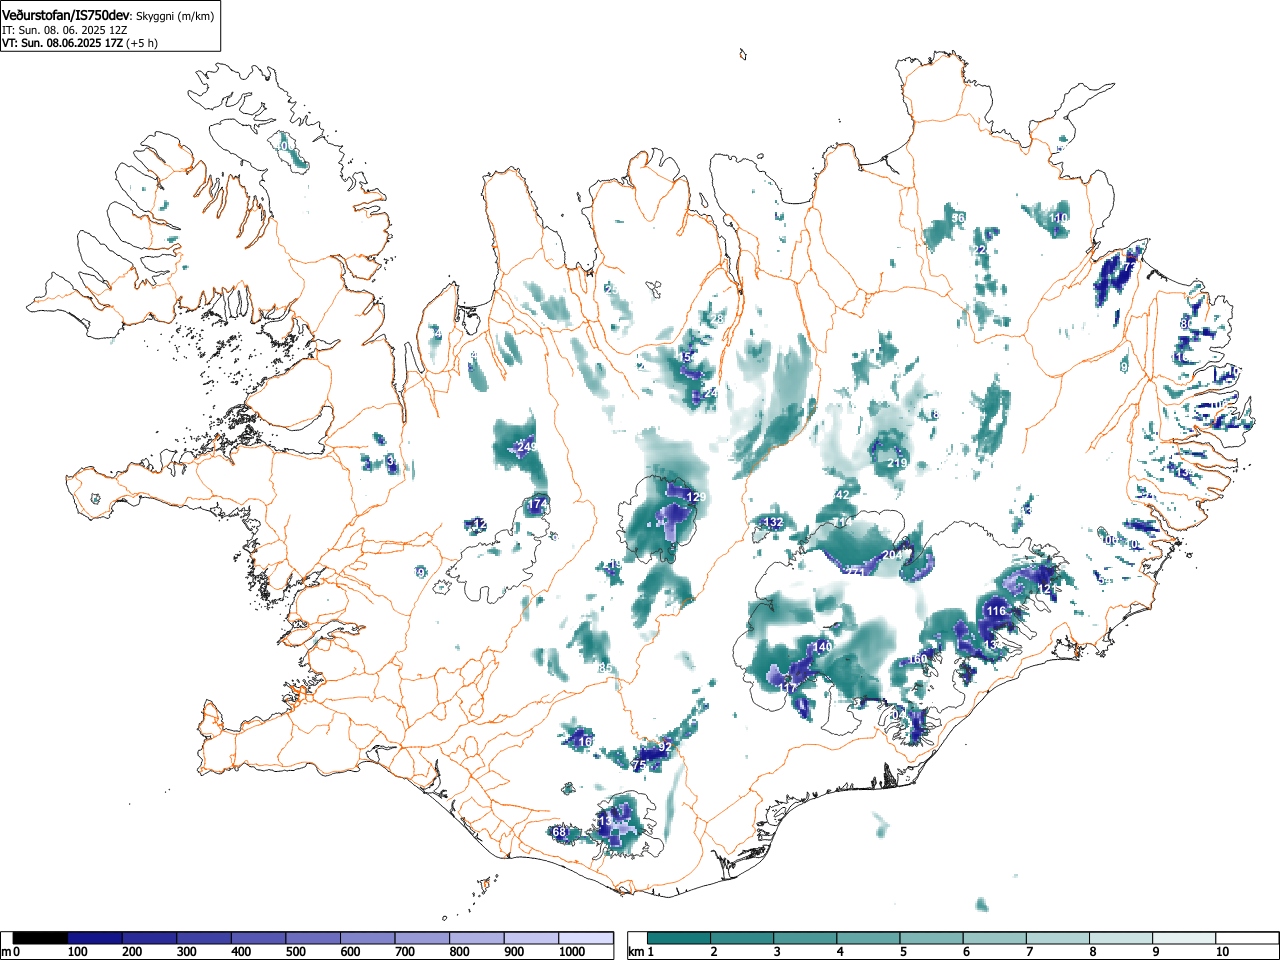Click the '68' visibility value on map
Viewport: 1280px width, 960px height.
coord(559,832)
